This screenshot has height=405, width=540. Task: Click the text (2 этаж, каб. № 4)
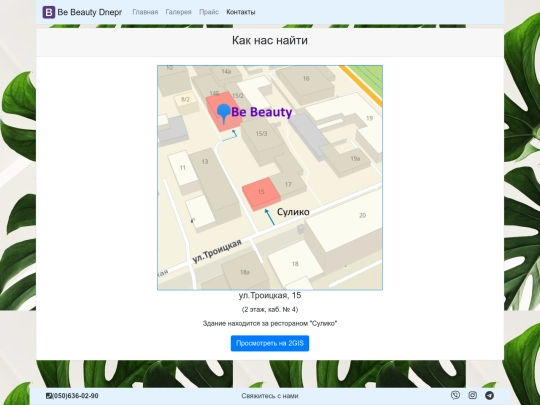[270, 309]
